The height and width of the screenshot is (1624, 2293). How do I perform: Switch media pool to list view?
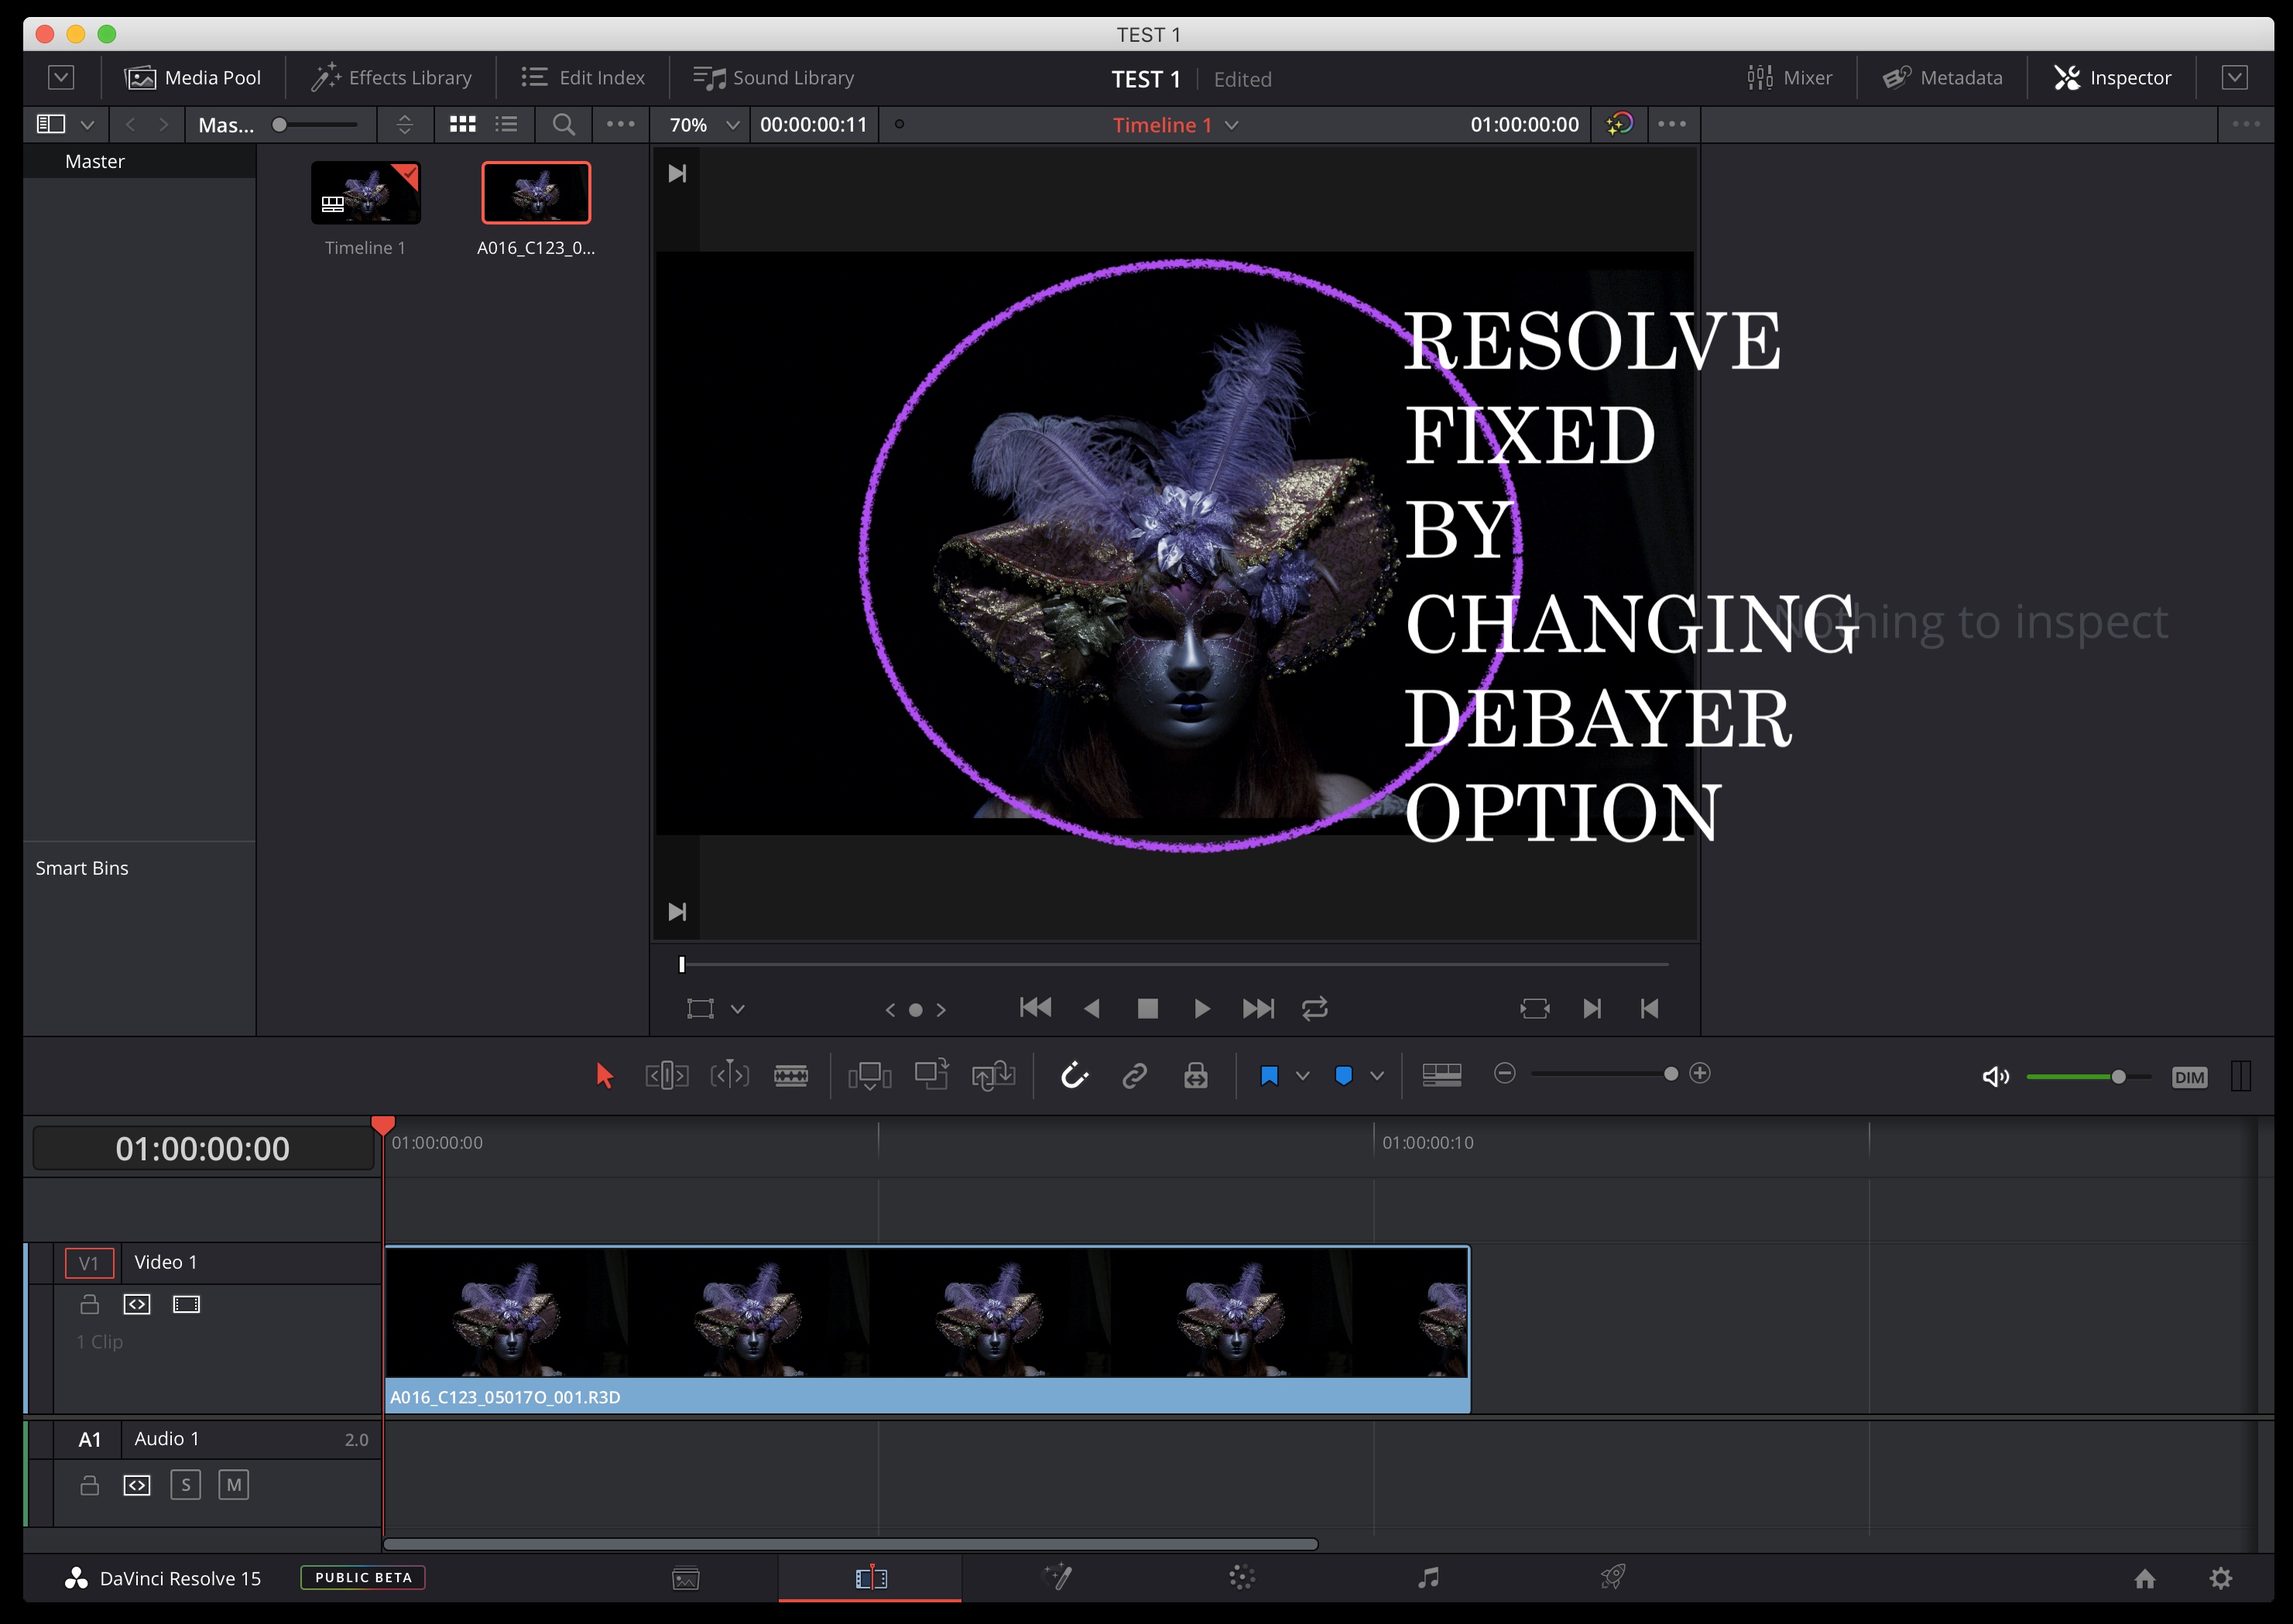[507, 124]
